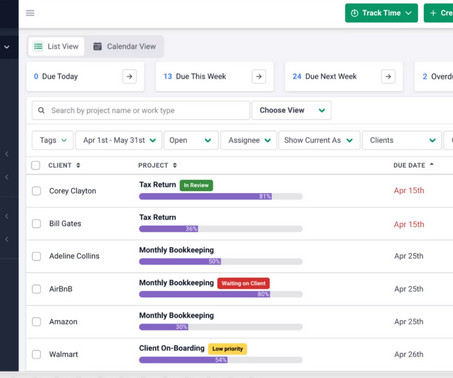
Task: Sort by Project column arrows
Action: (x=175, y=165)
